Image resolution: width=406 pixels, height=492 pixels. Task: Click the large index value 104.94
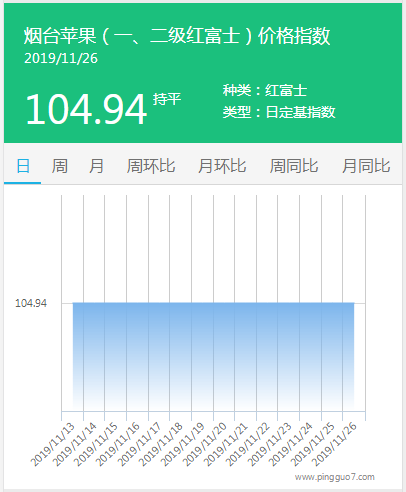(x=86, y=109)
